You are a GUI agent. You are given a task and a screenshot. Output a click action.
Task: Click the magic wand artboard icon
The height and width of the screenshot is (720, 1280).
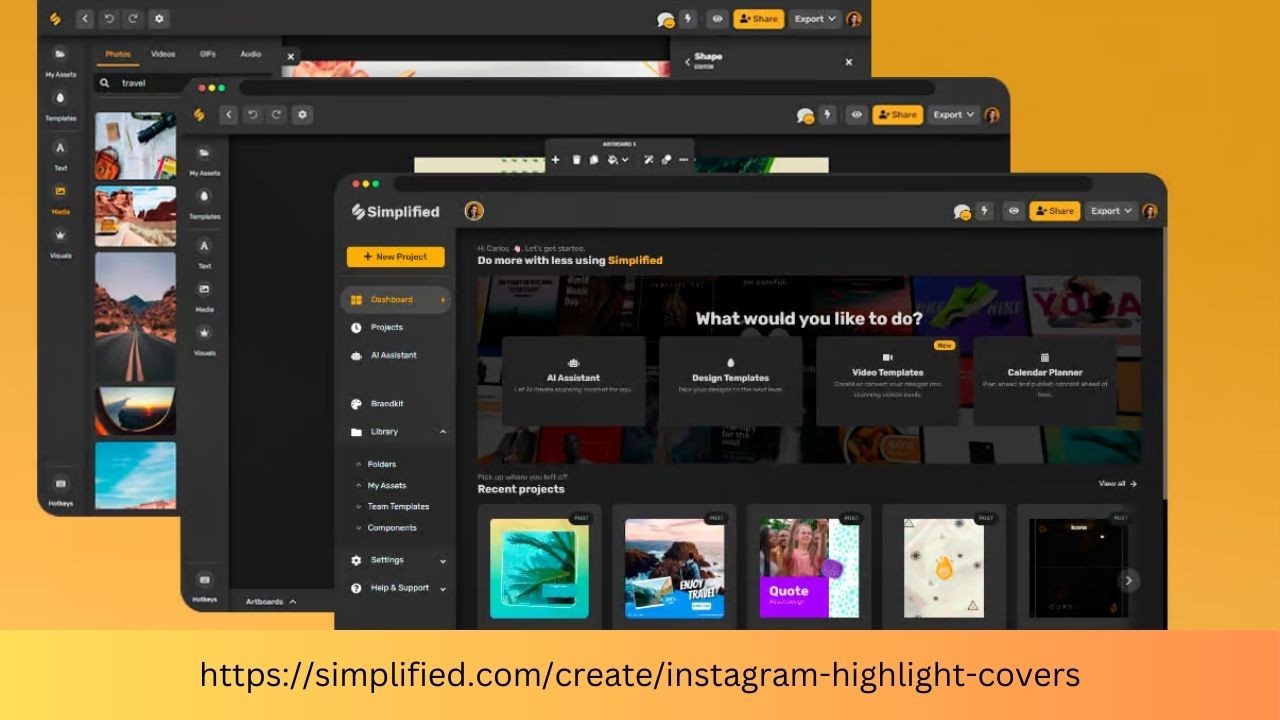(x=648, y=159)
